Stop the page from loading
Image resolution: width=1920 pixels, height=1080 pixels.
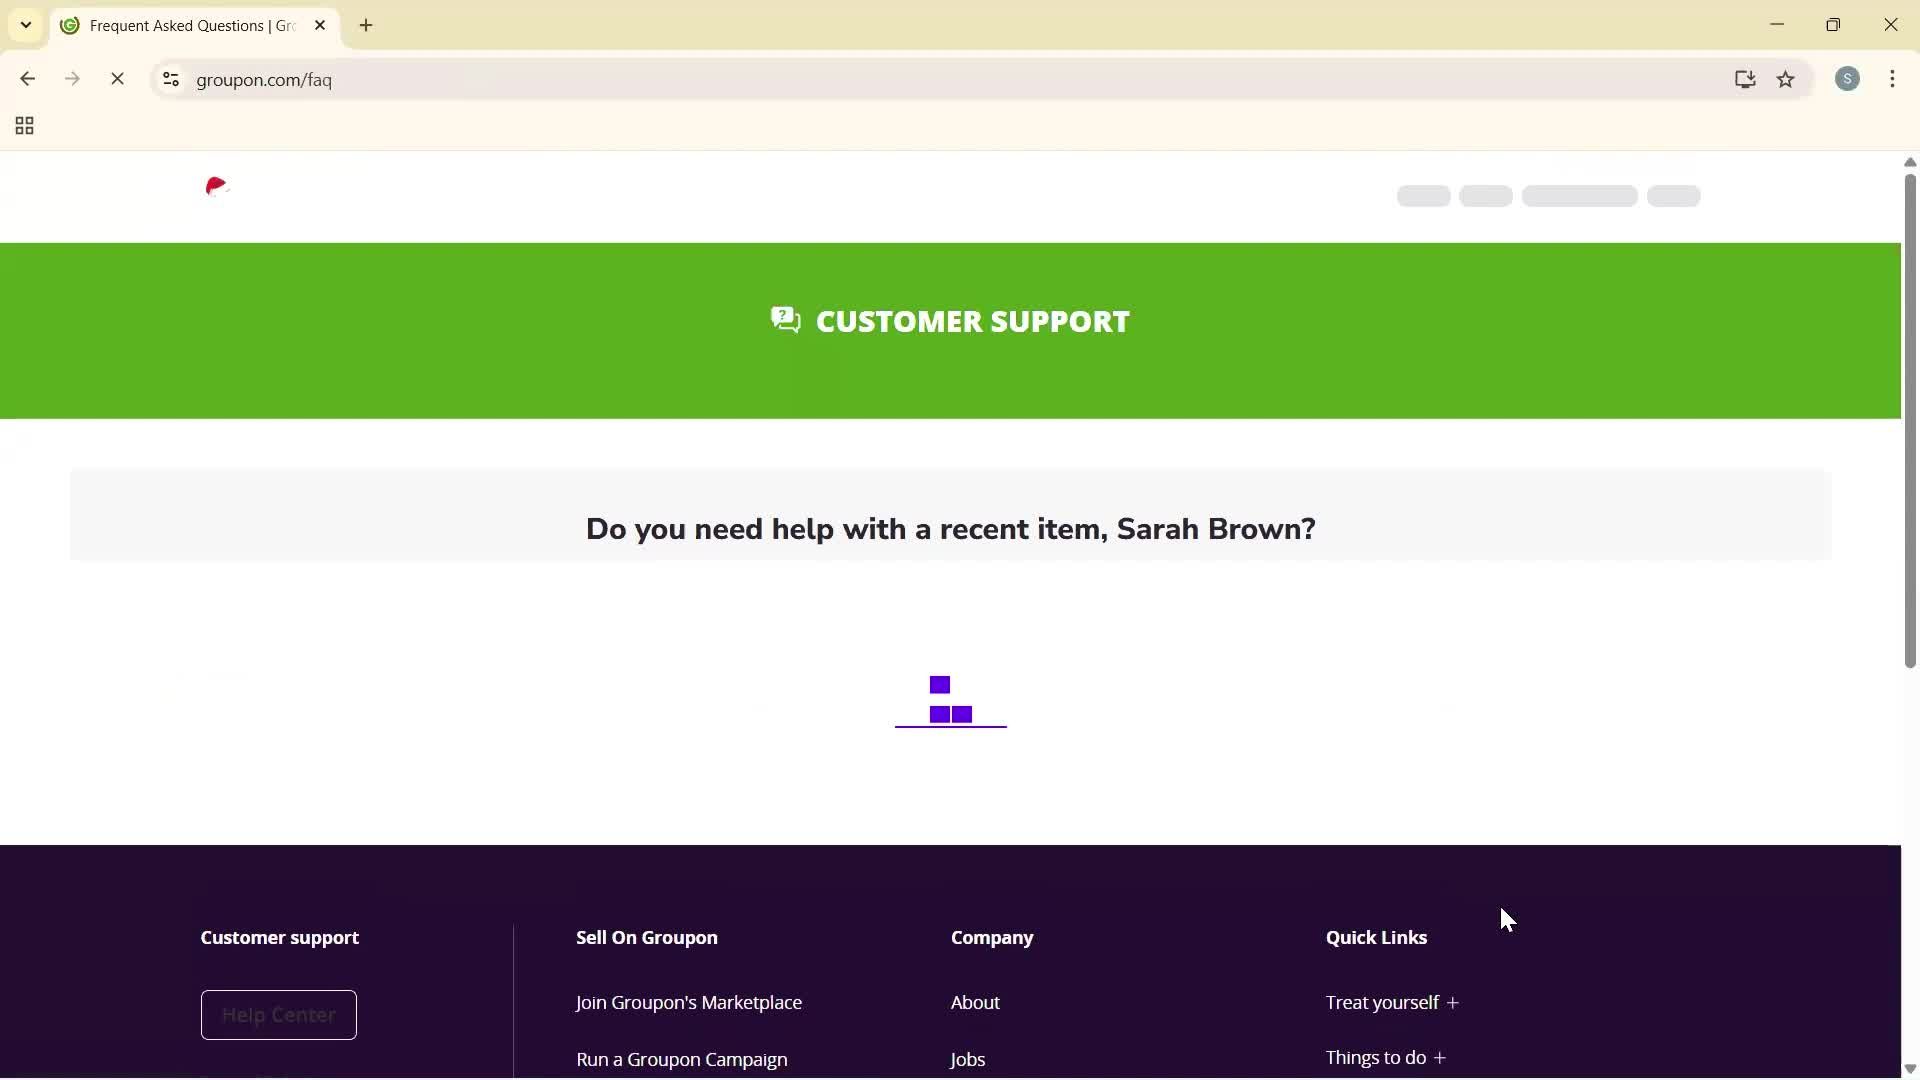pos(117,79)
